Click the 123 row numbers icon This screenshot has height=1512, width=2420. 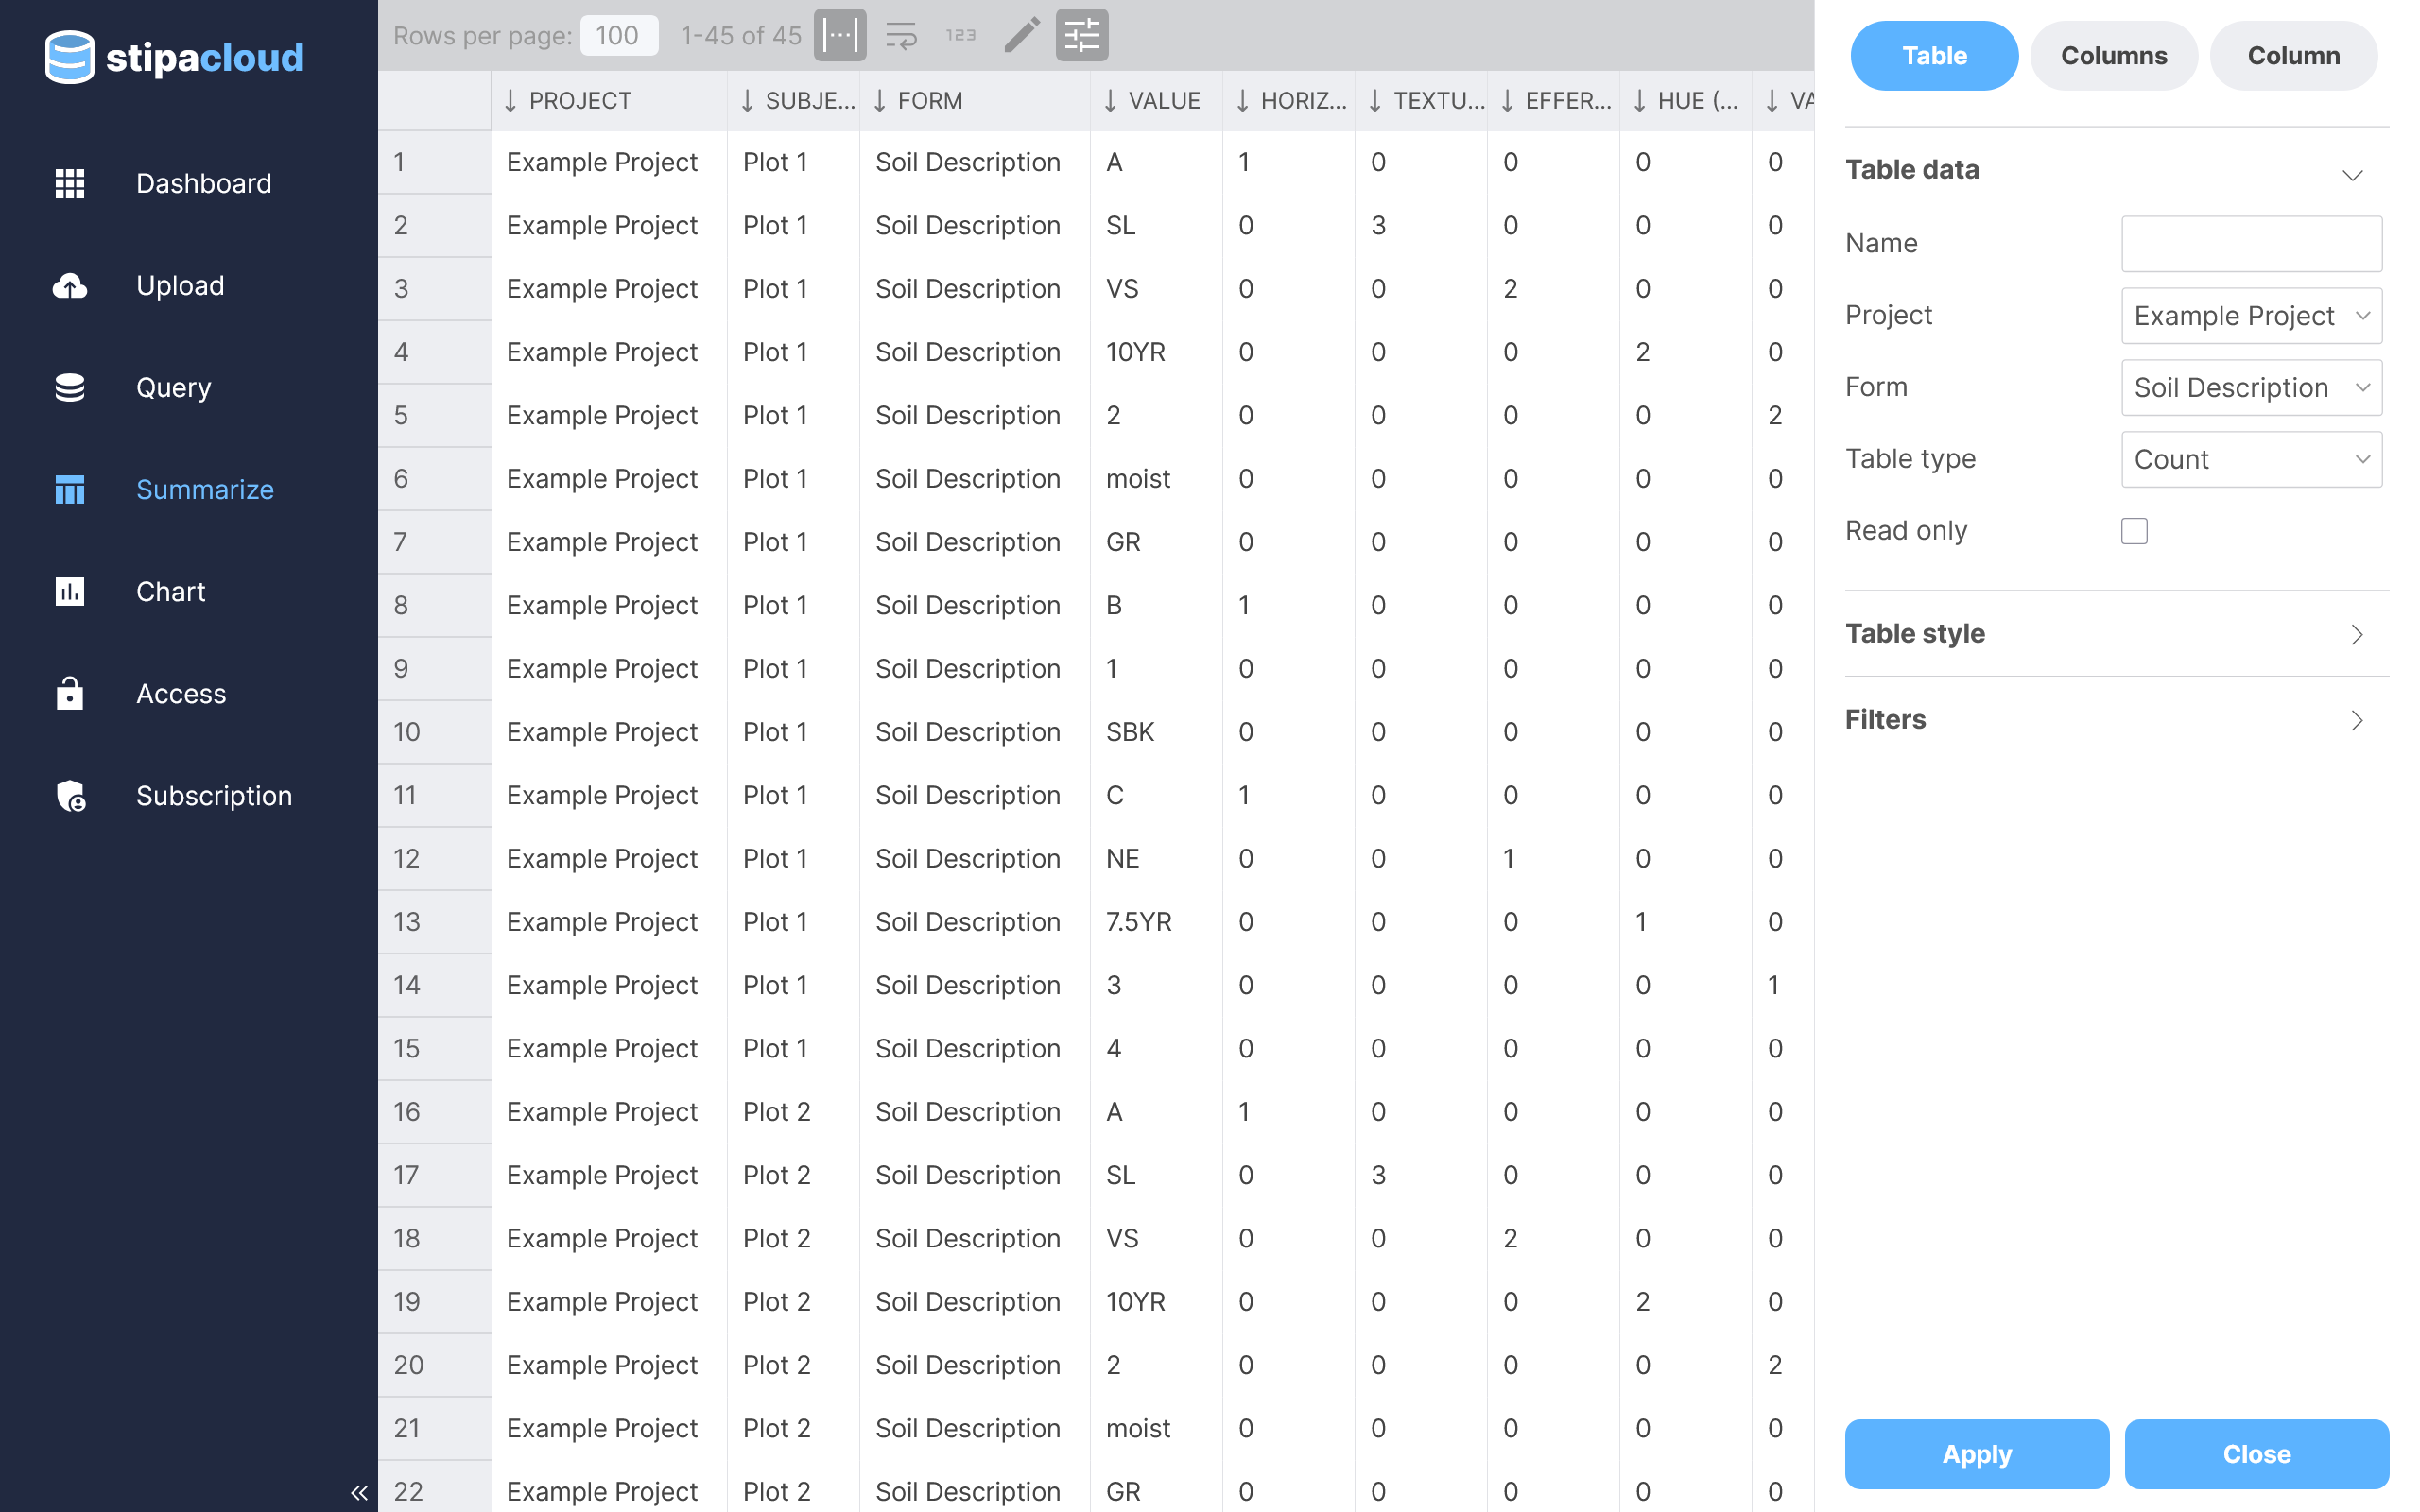tap(961, 36)
